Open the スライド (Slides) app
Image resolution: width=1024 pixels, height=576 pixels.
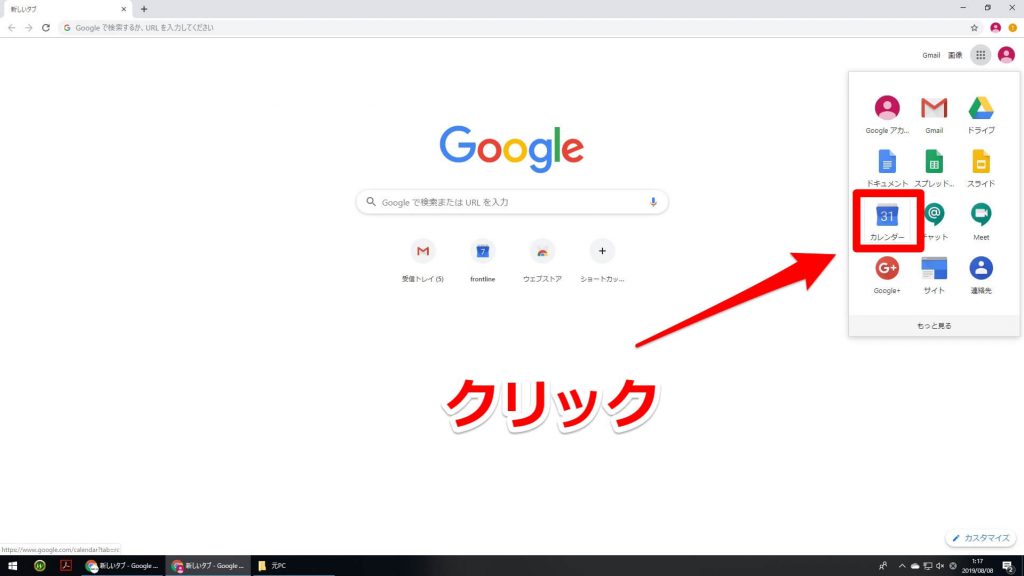pyautogui.click(x=981, y=168)
